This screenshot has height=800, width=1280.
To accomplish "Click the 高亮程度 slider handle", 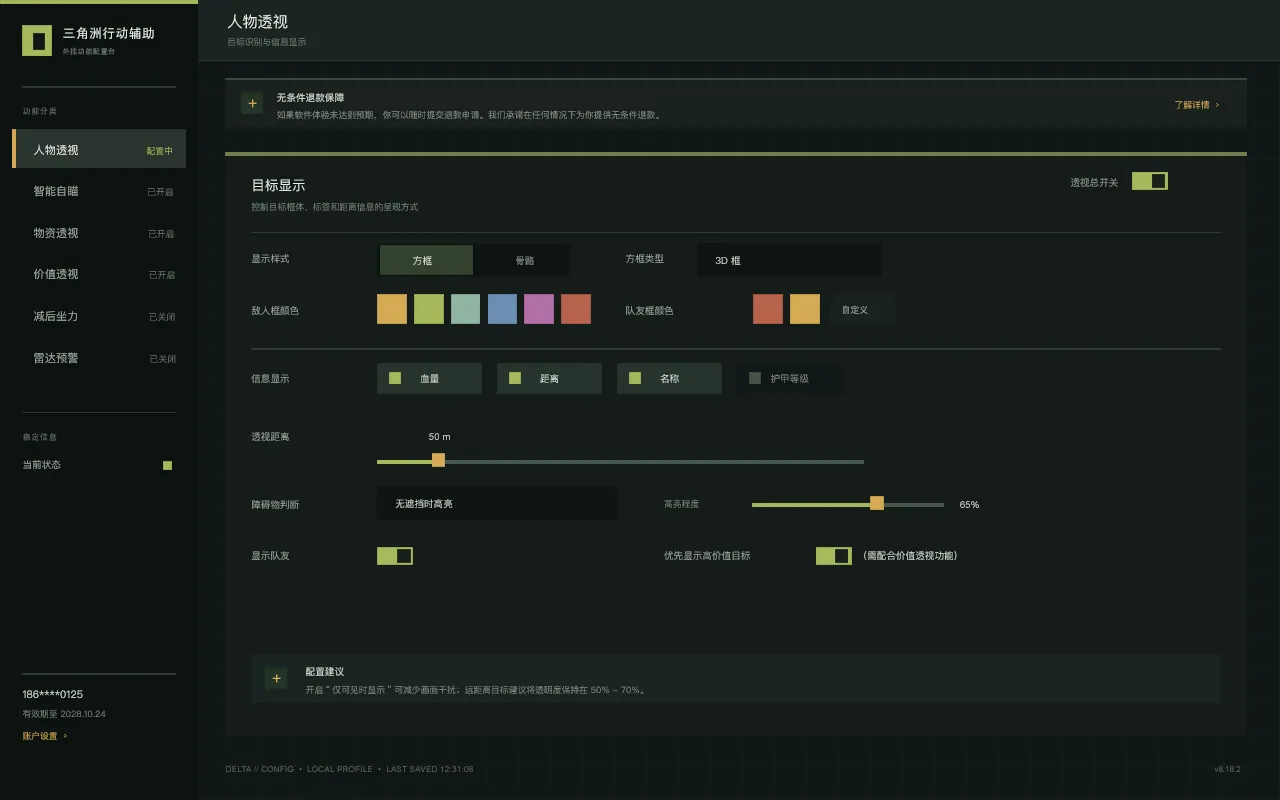I will pyautogui.click(x=877, y=503).
